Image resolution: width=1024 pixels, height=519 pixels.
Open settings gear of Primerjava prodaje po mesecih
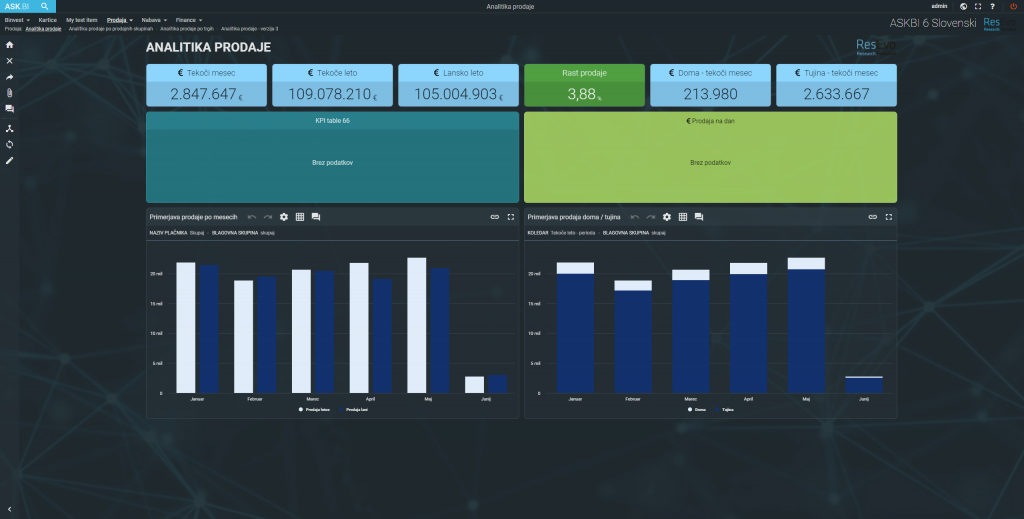pyautogui.click(x=284, y=216)
